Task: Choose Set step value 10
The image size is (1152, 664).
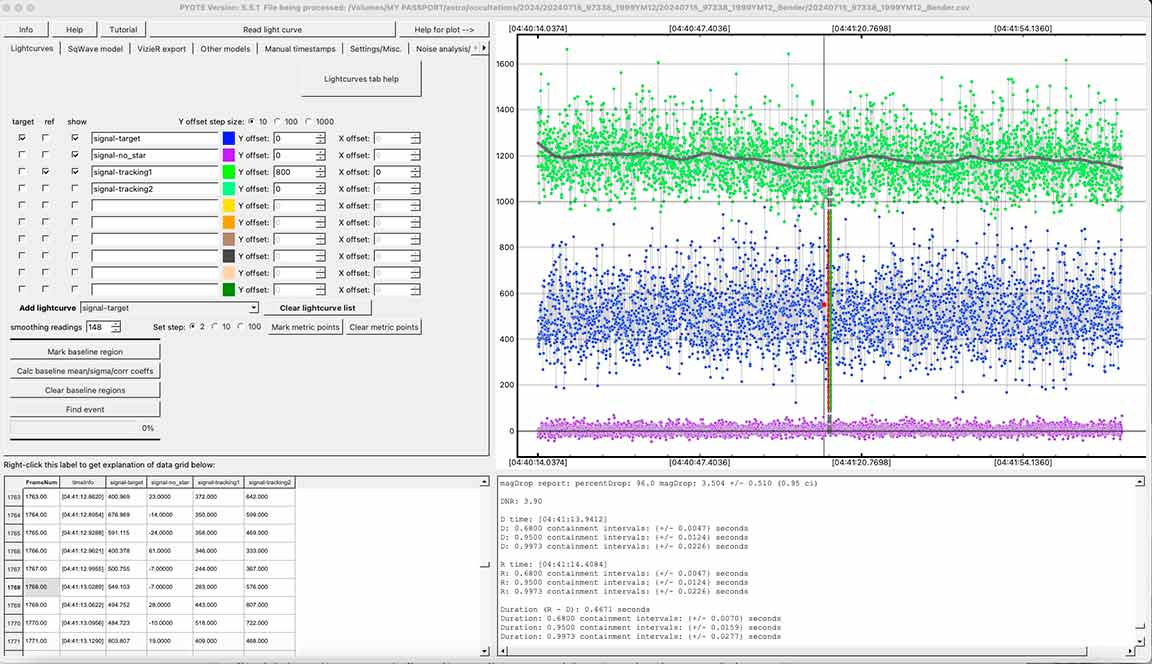Action: (x=215, y=327)
